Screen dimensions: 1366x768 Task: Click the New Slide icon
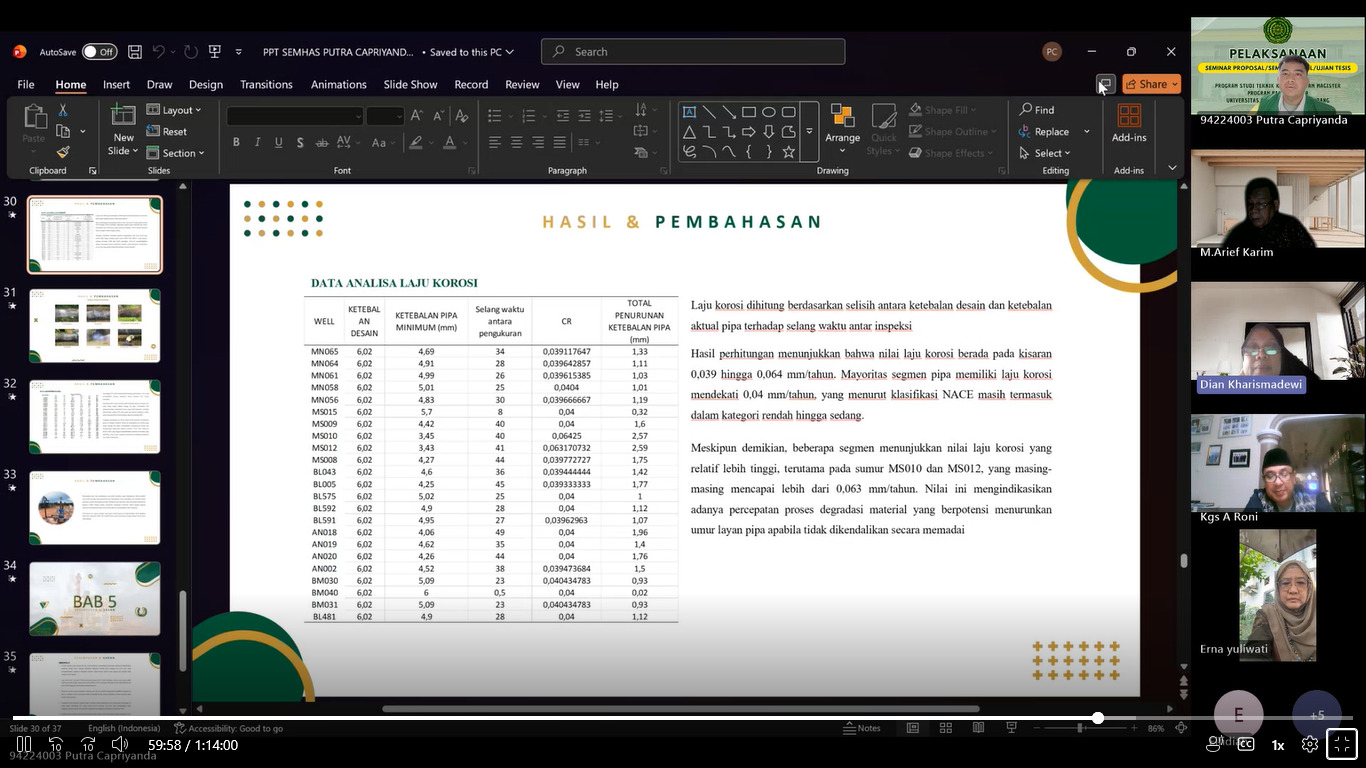pyautogui.click(x=123, y=117)
